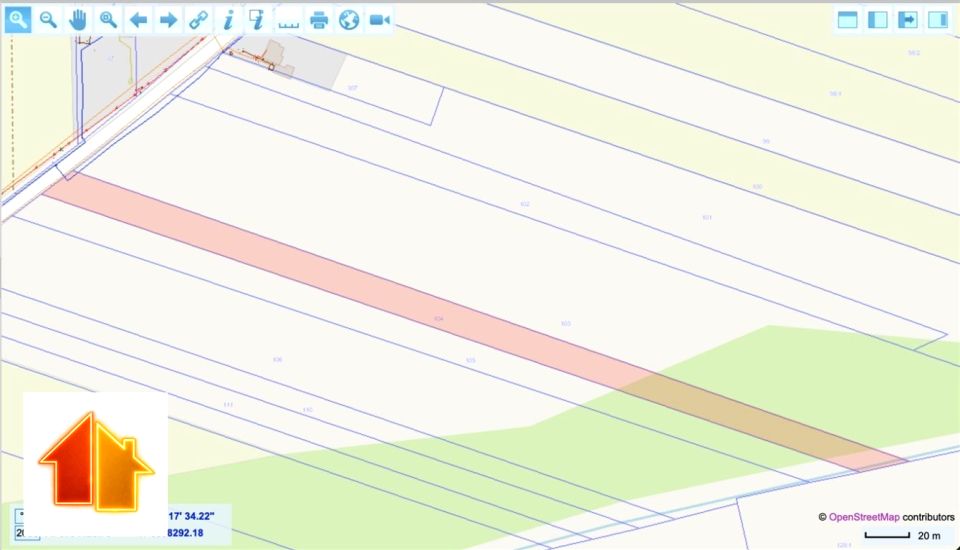Click the video camera icon
960x550 pixels.
(x=379, y=20)
